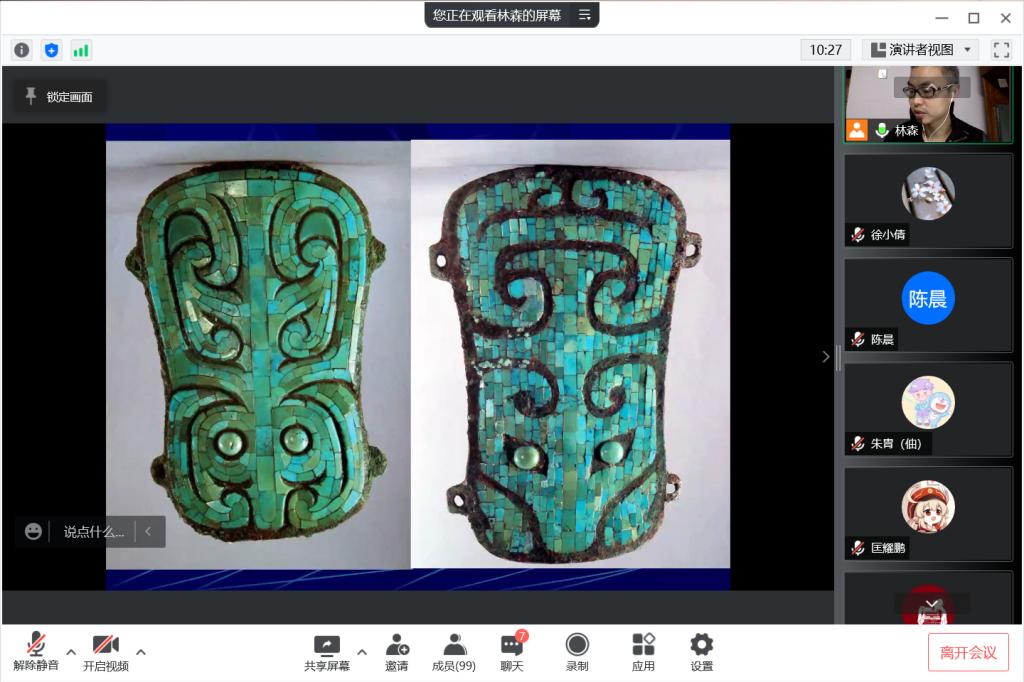Start recording with the Record icon
Image resolution: width=1024 pixels, height=682 pixels.
[577, 652]
